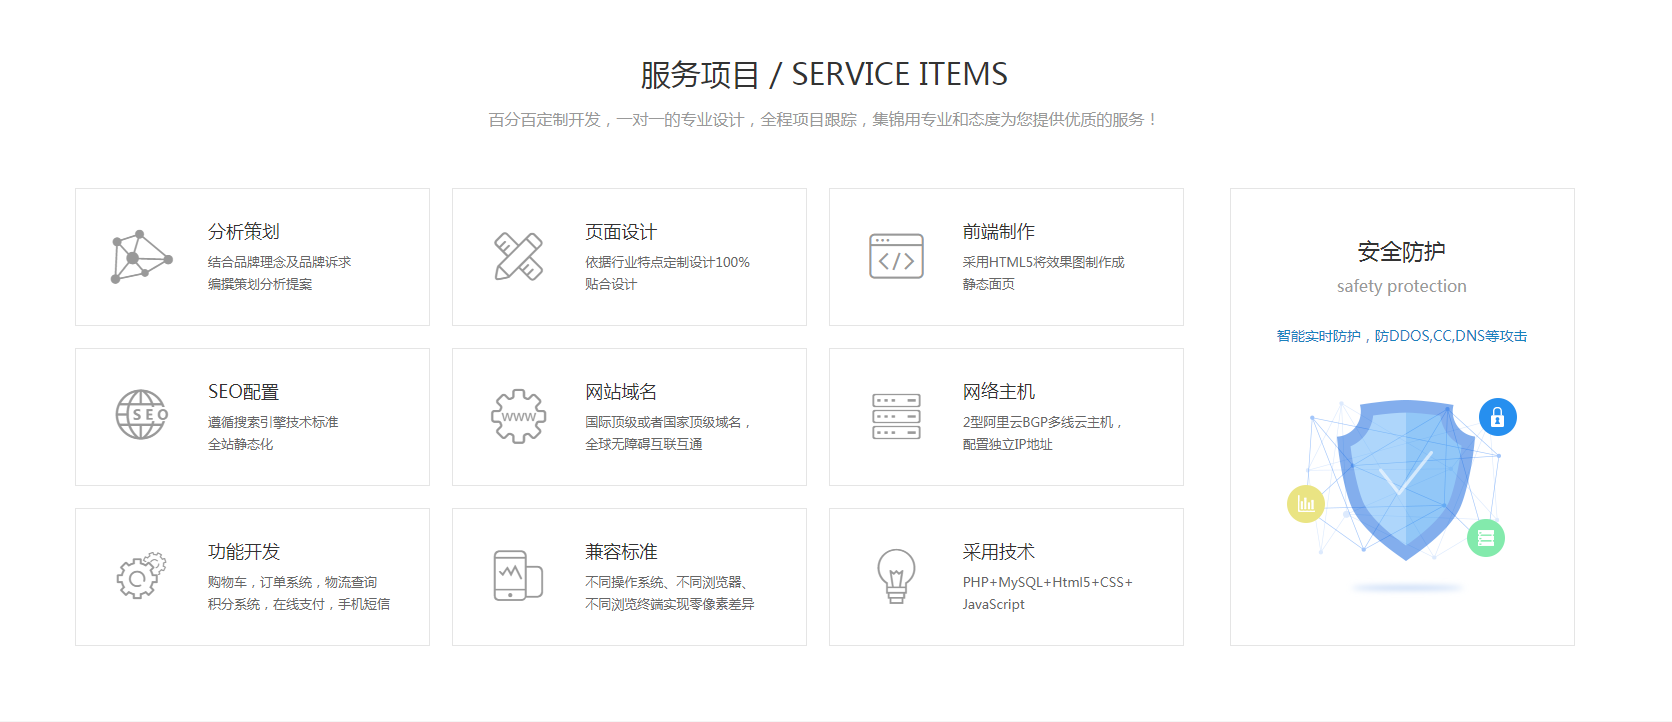Click the blue 智能实时防护,防DDOS,CC,DNS等攻击 text
1672x722 pixels.
coord(1402,336)
